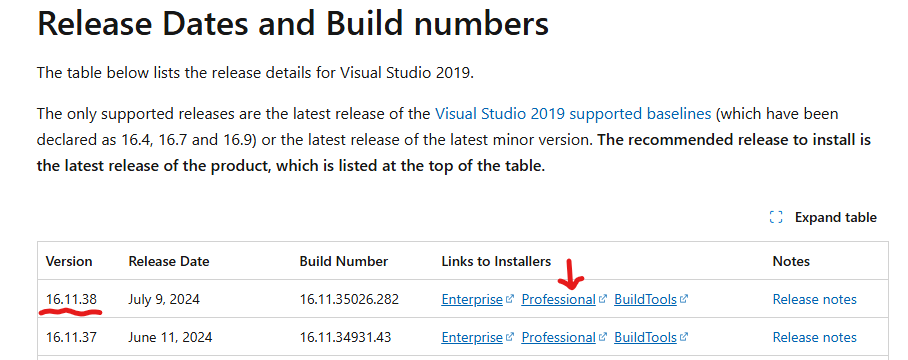Download Enterprise installer for version 16.11.37
The height and width of the screenshot is (360, 908).
point(472,337)
